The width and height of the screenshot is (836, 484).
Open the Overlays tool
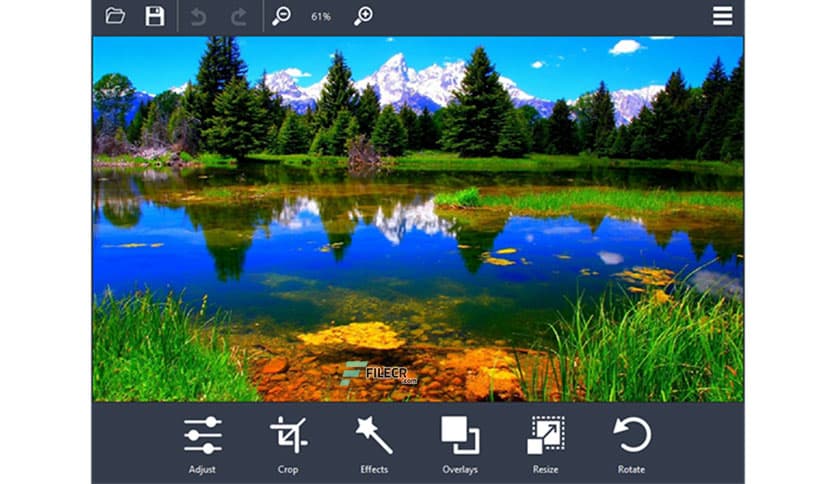[460, 445]
